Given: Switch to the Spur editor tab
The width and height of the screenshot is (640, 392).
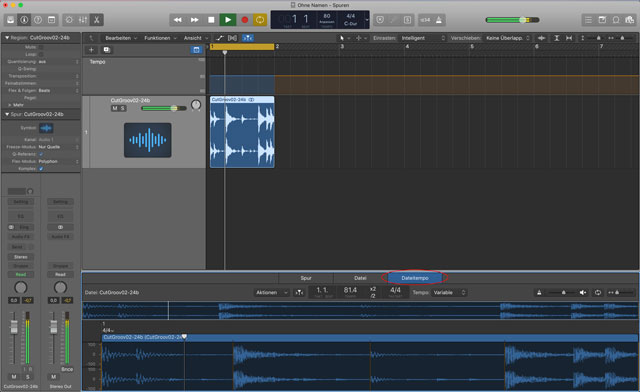Looking at the screenshot, I should [306, 278].
